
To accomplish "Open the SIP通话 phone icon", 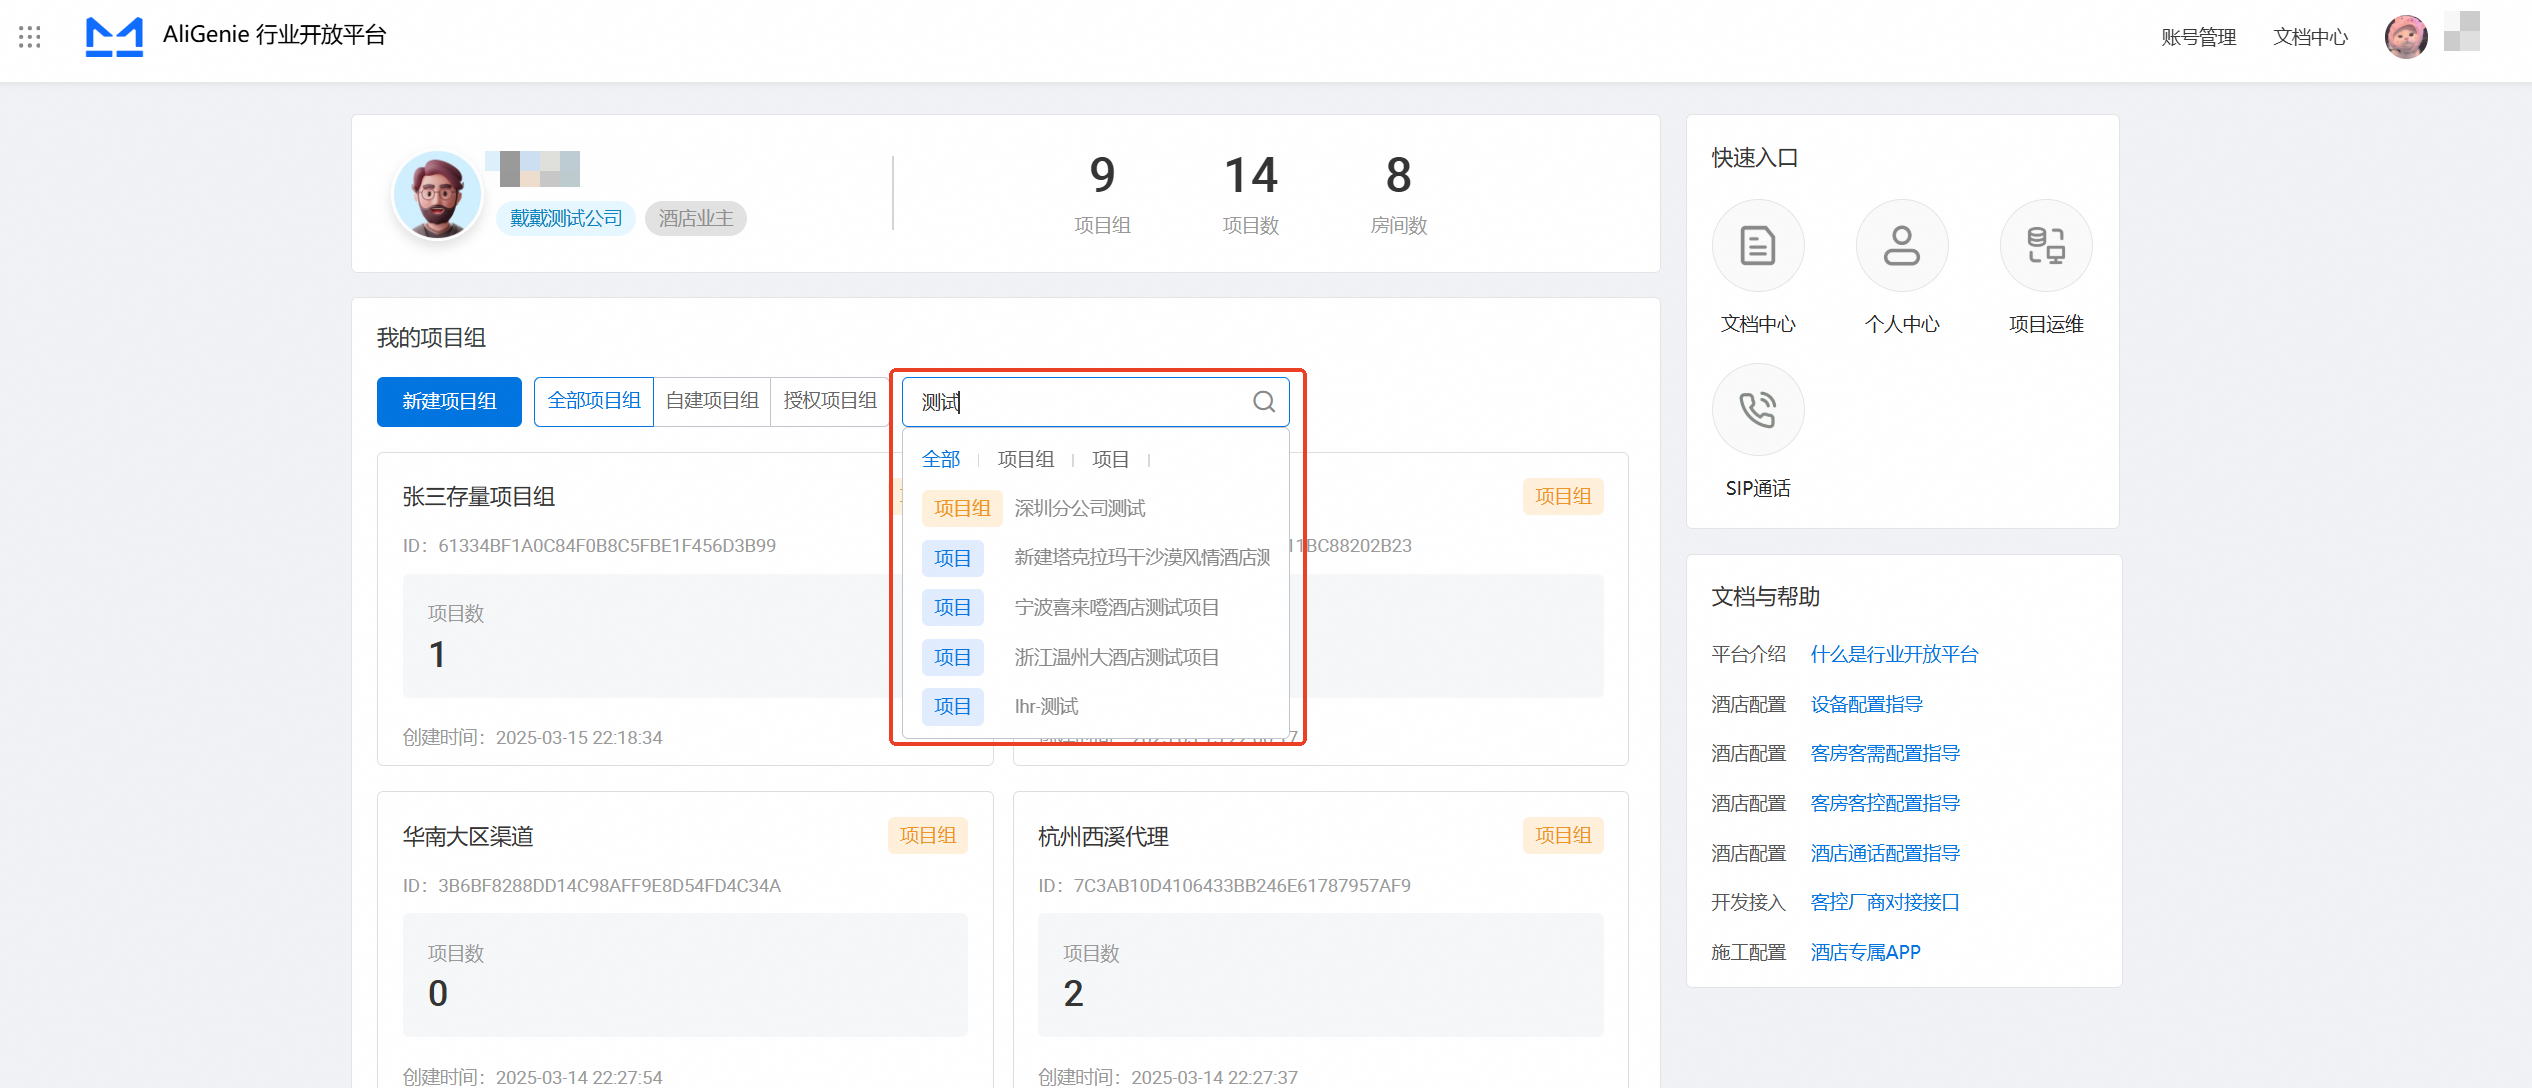I will 1758,410.
